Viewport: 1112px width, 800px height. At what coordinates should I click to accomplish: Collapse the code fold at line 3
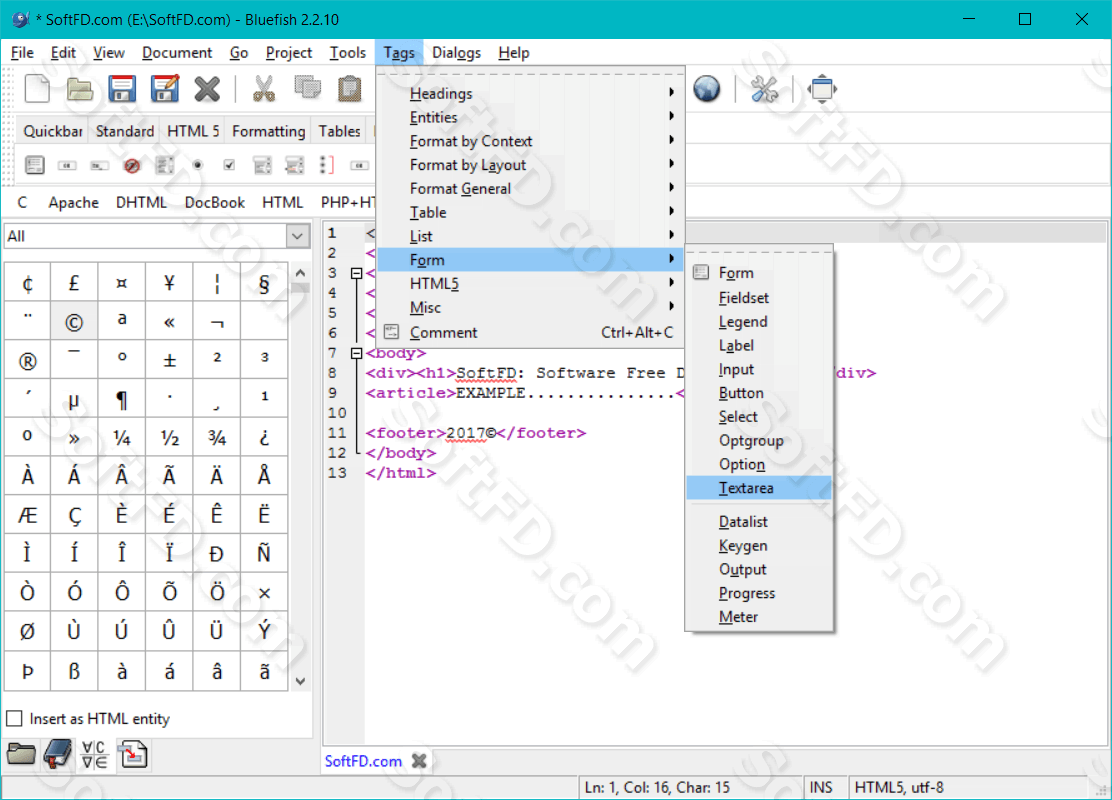tap(357, 273)
